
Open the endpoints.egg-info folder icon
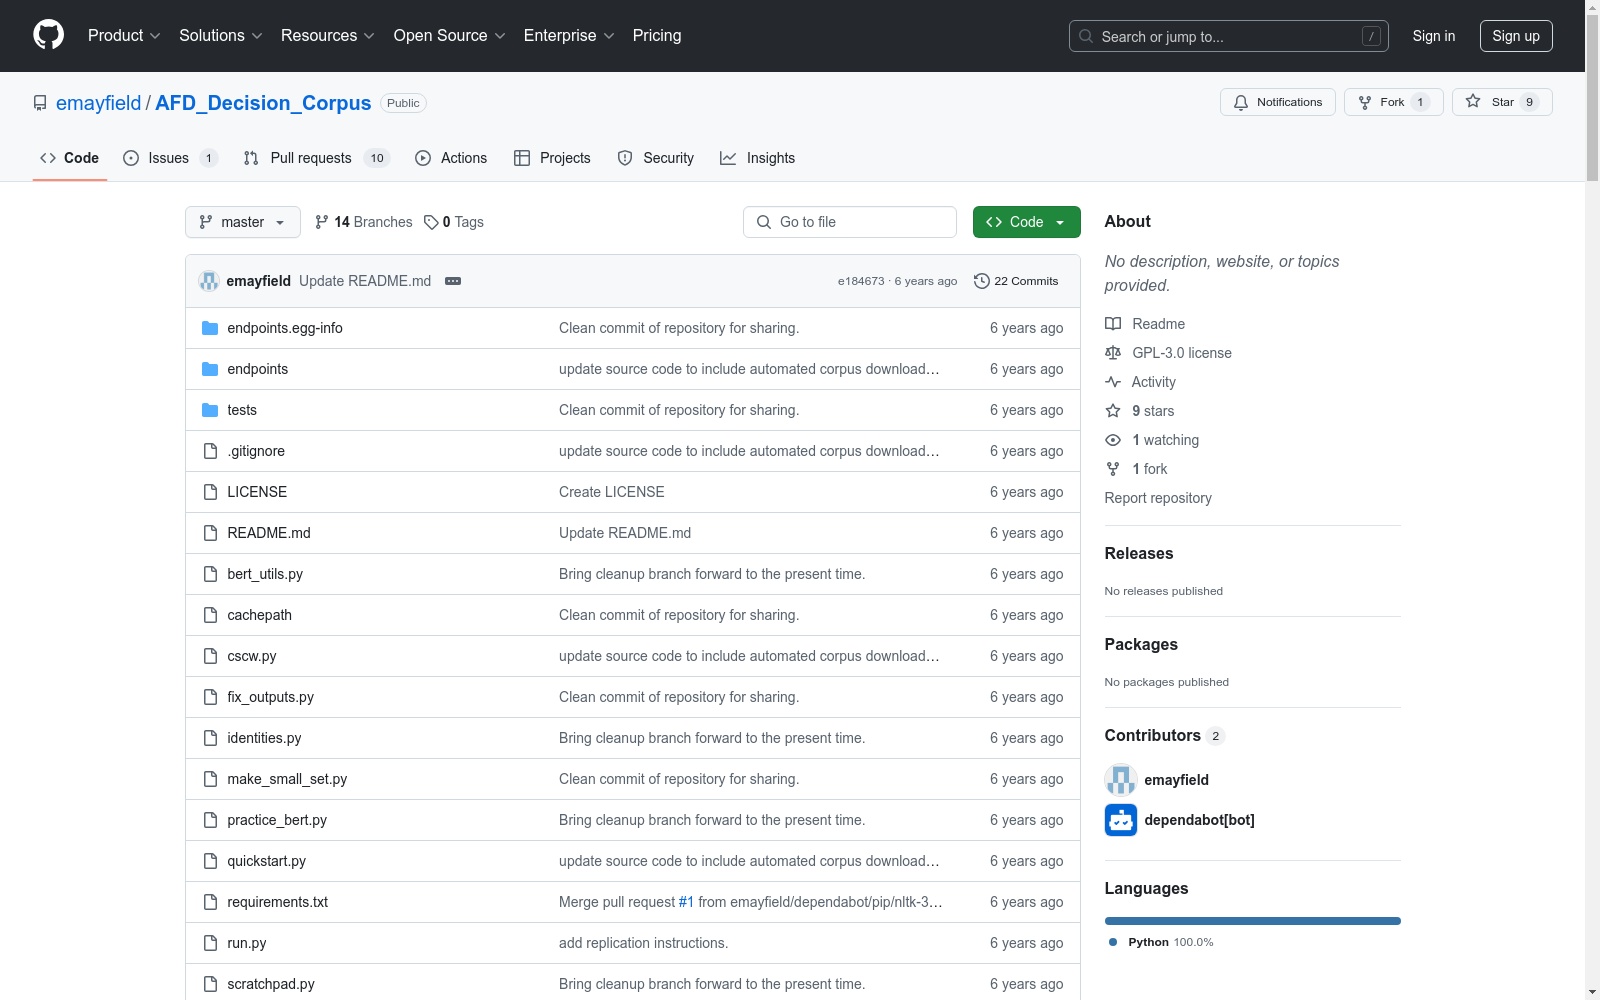(x=210, y=328)
